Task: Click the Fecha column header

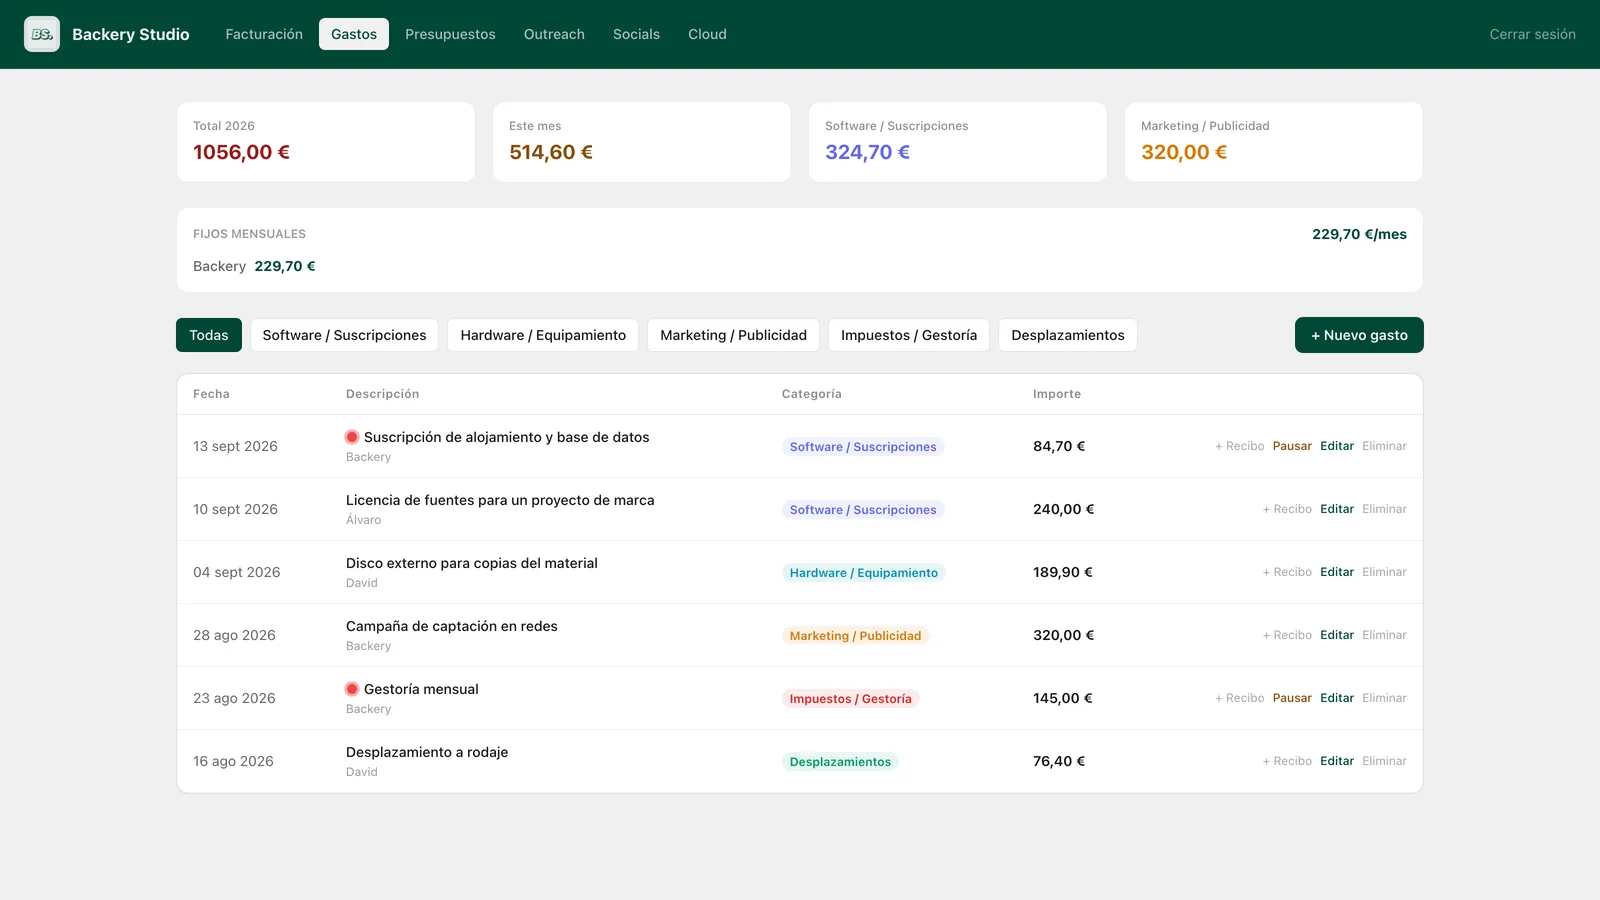Action: (x=211, y=394)
